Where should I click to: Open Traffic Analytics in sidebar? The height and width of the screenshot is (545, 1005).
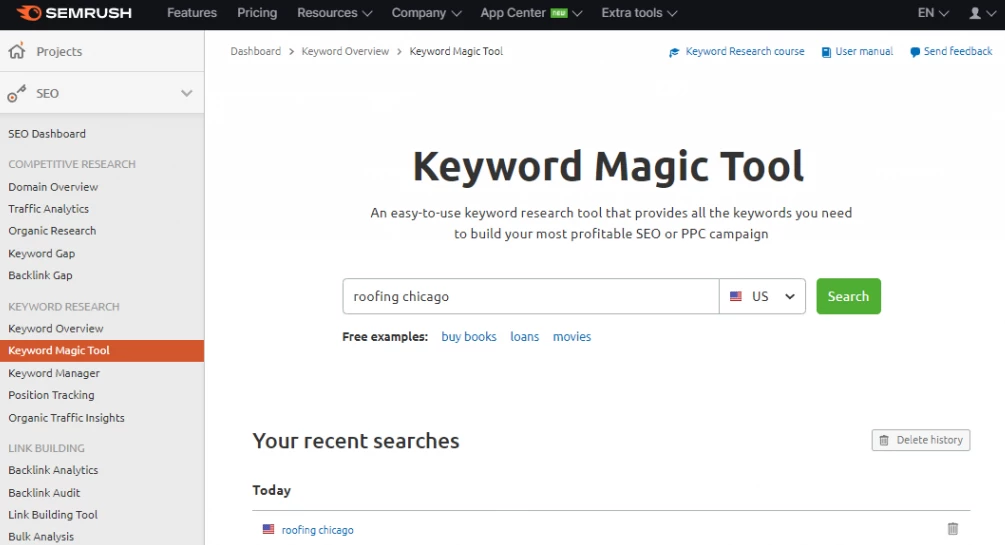pyautogui.click(x=49, y=209)
